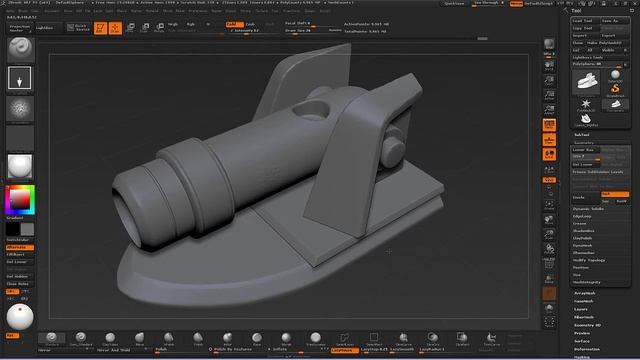
Task: Open the current brush thumbnail
Action: click(21, 49)
